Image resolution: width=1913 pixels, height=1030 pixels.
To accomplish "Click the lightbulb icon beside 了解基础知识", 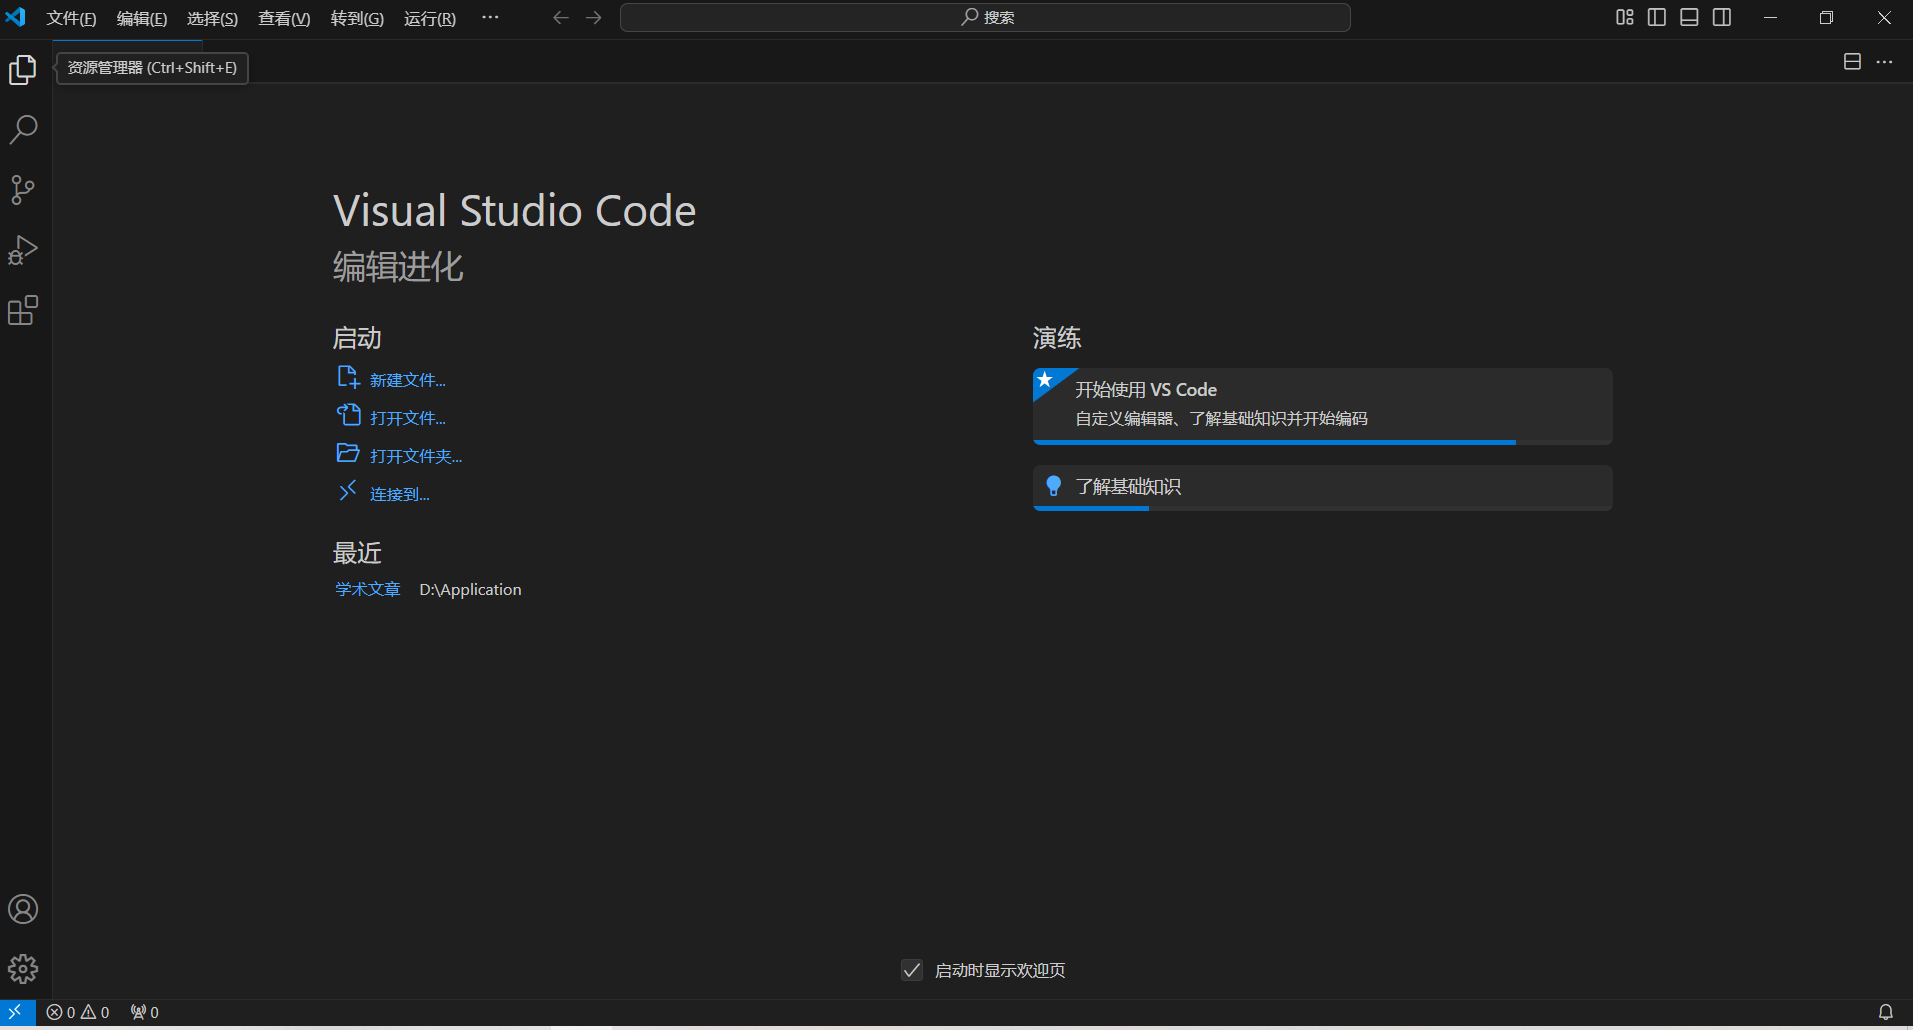I will [x=1053, y=486].
